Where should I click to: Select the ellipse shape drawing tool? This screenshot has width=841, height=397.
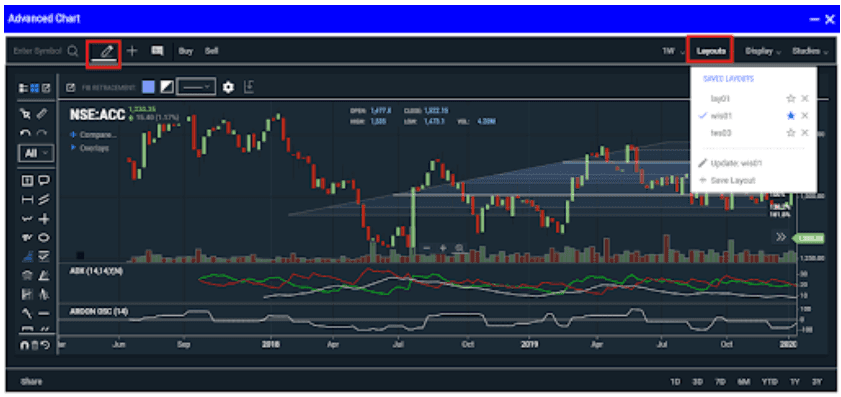pos(44,237)
